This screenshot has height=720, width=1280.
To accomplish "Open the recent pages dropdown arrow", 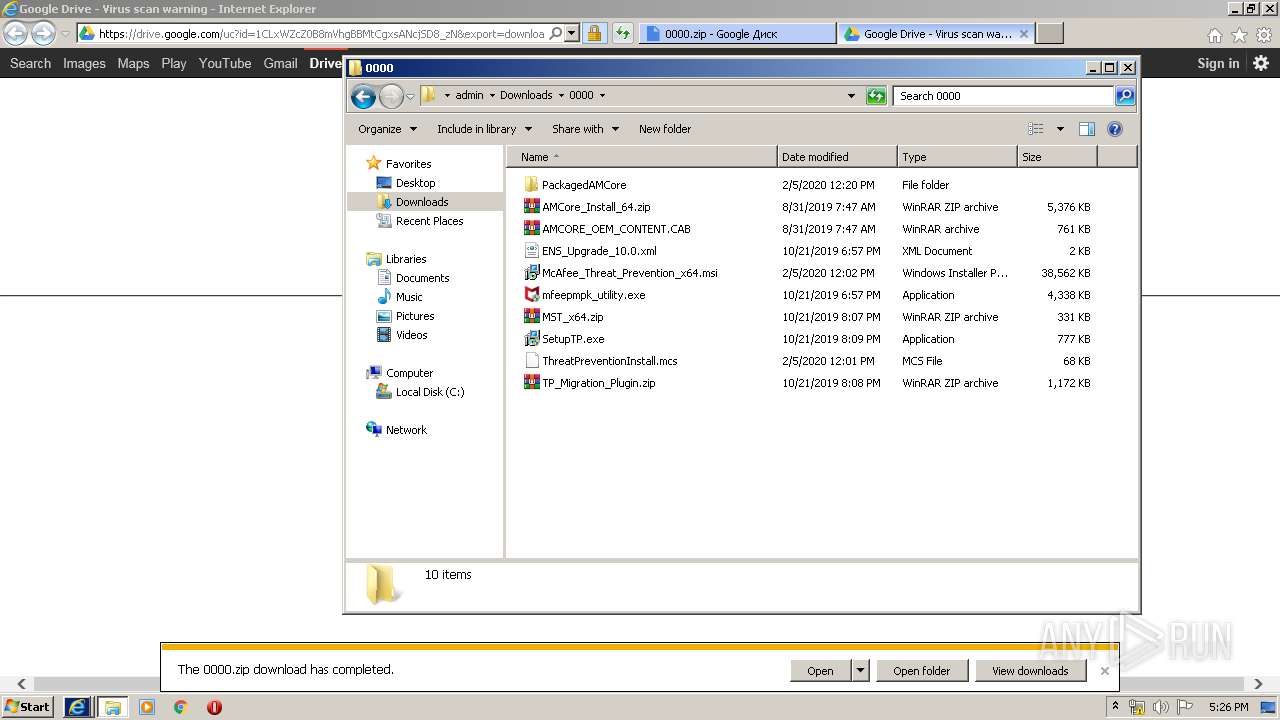I will (410, 96).
